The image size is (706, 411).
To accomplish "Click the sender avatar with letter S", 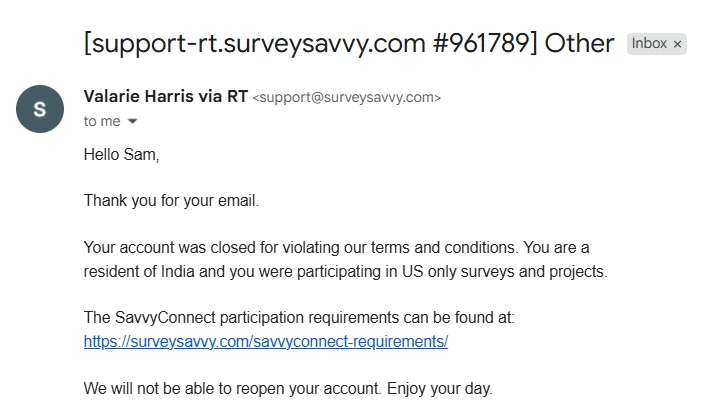I will pyautogui.click(x=40, y=109).
